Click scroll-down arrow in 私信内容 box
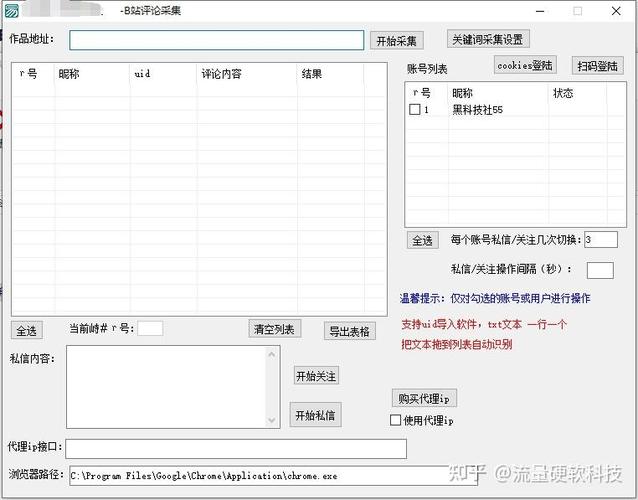The height and width of the screenshot is (500, 638). 272,420
